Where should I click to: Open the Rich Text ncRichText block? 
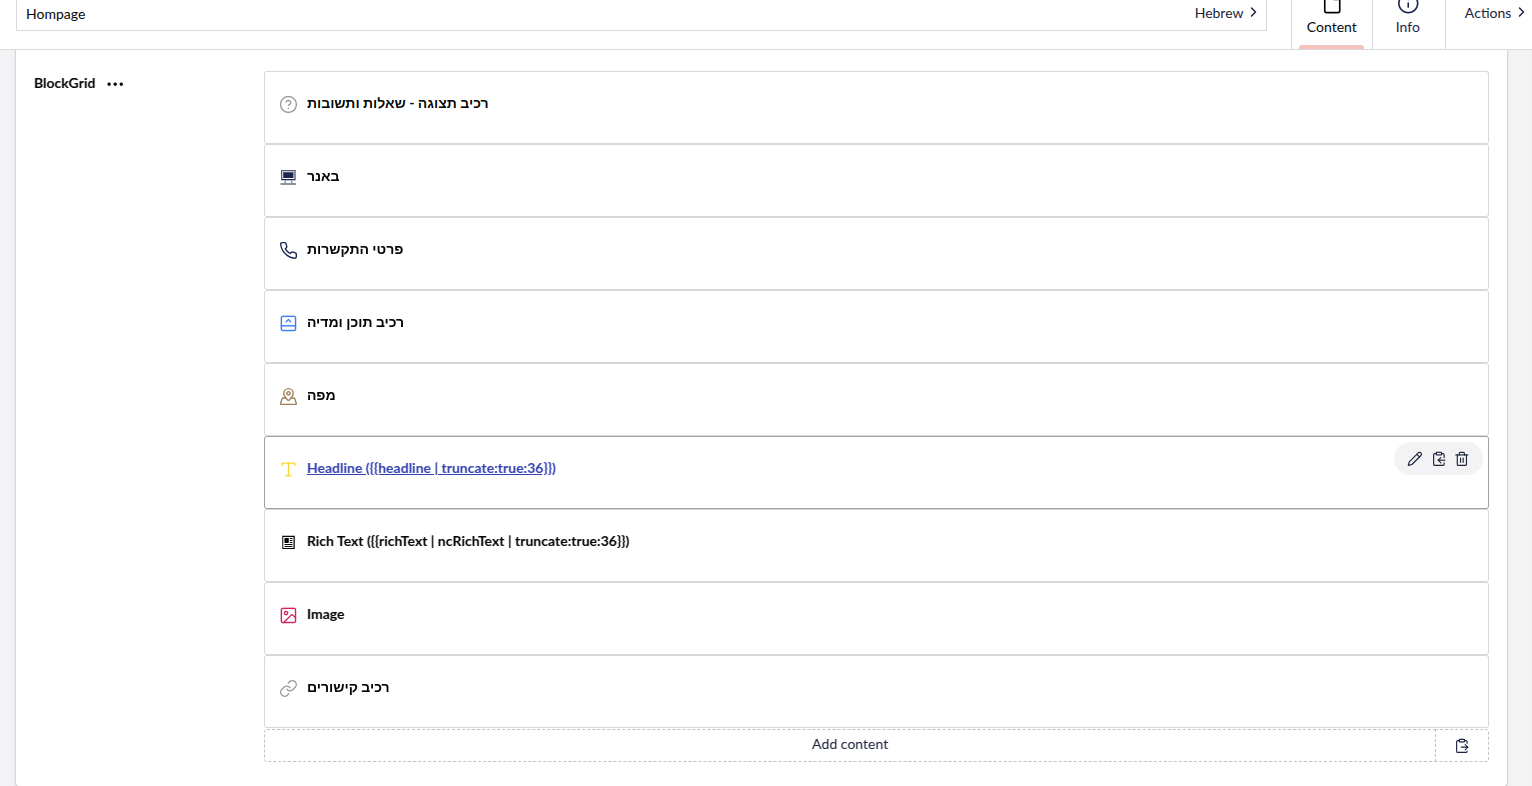point(876,546)
